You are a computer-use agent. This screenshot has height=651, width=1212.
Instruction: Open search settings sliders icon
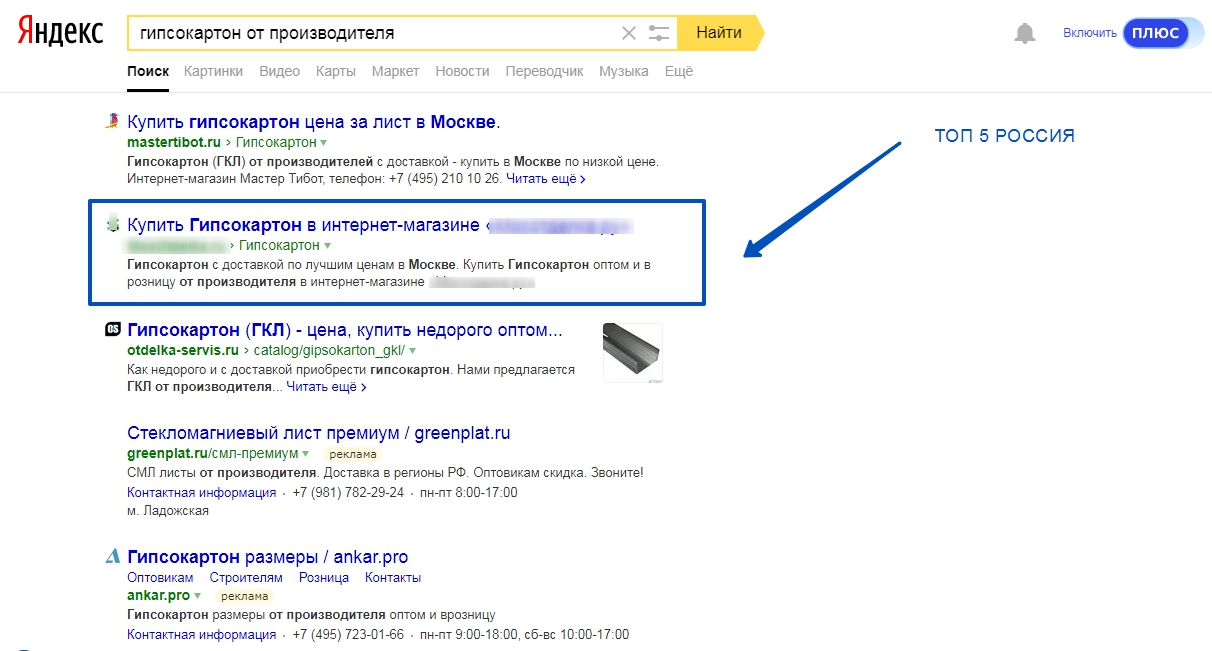click(x=659, y=33)
